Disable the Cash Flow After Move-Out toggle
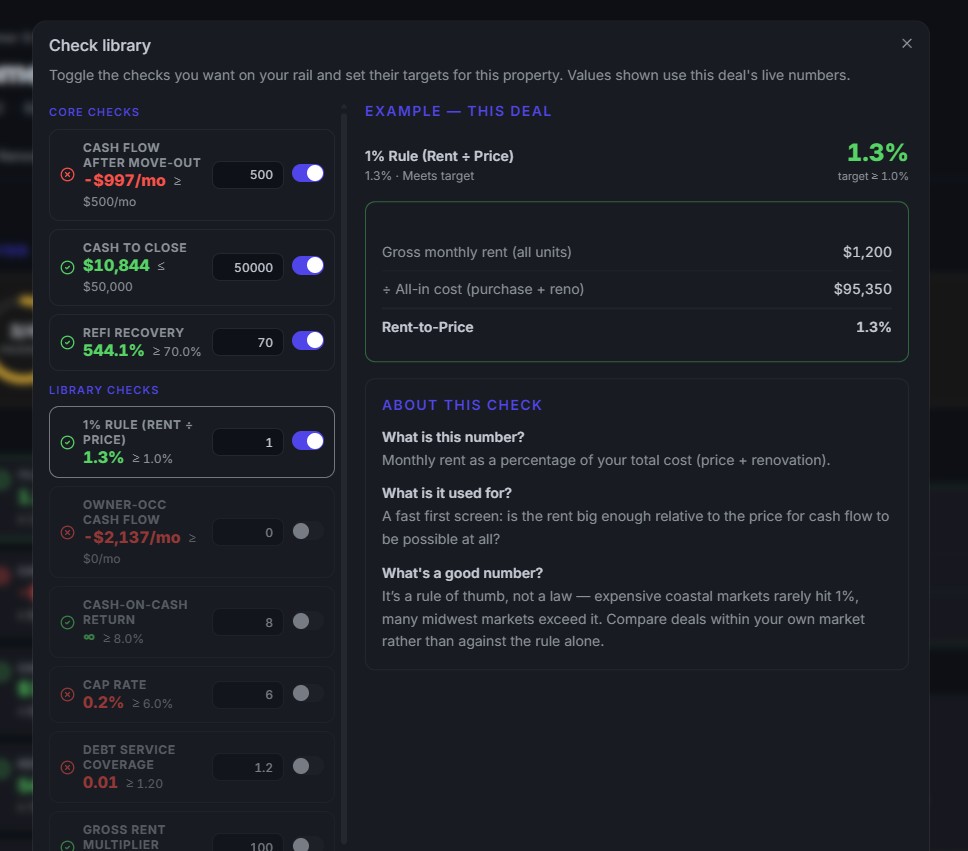This screenshot has height=851, width=968. pos(307,174)
